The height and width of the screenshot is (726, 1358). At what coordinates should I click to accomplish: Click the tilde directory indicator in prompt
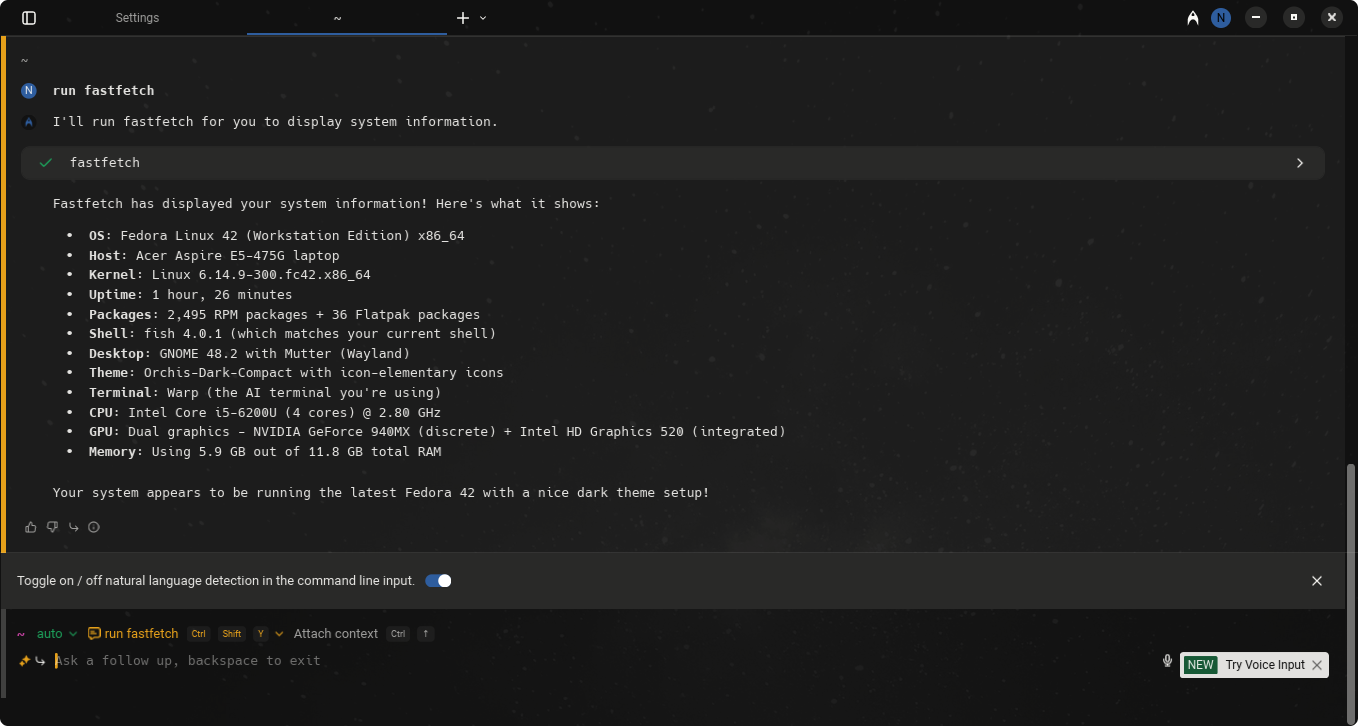21,634
